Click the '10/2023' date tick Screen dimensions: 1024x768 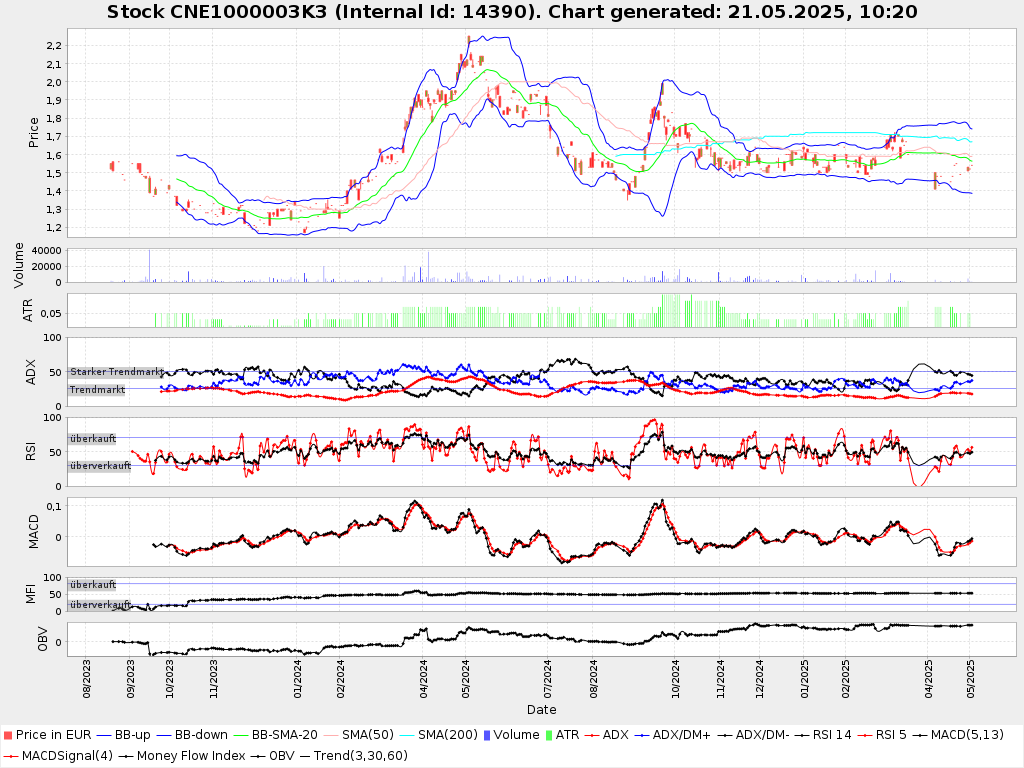coord(170,679)
